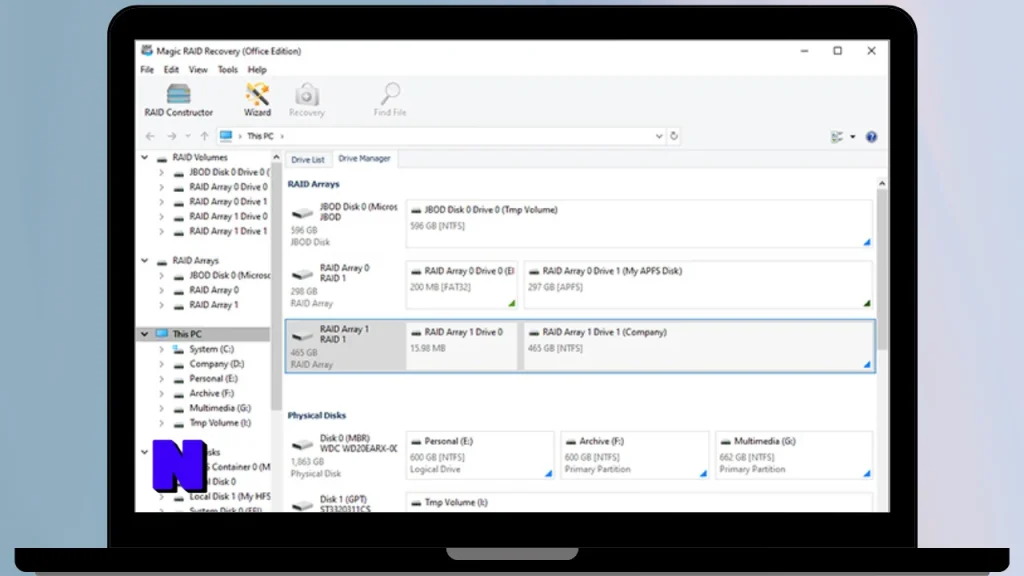Open the Help menu
The width and height of the screenshot is (1024, 576).
257,69
